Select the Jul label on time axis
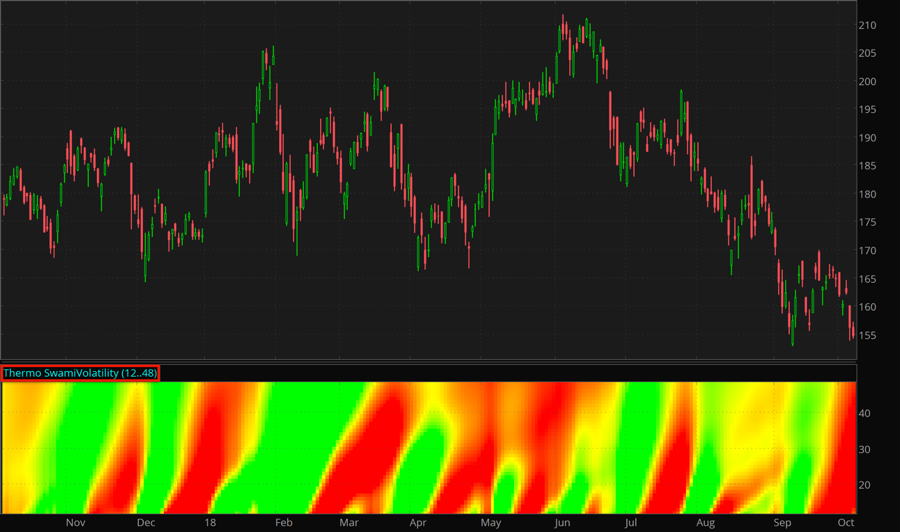Screen dimensions: 900x532 pyautogui.click(x=631, y=522)
